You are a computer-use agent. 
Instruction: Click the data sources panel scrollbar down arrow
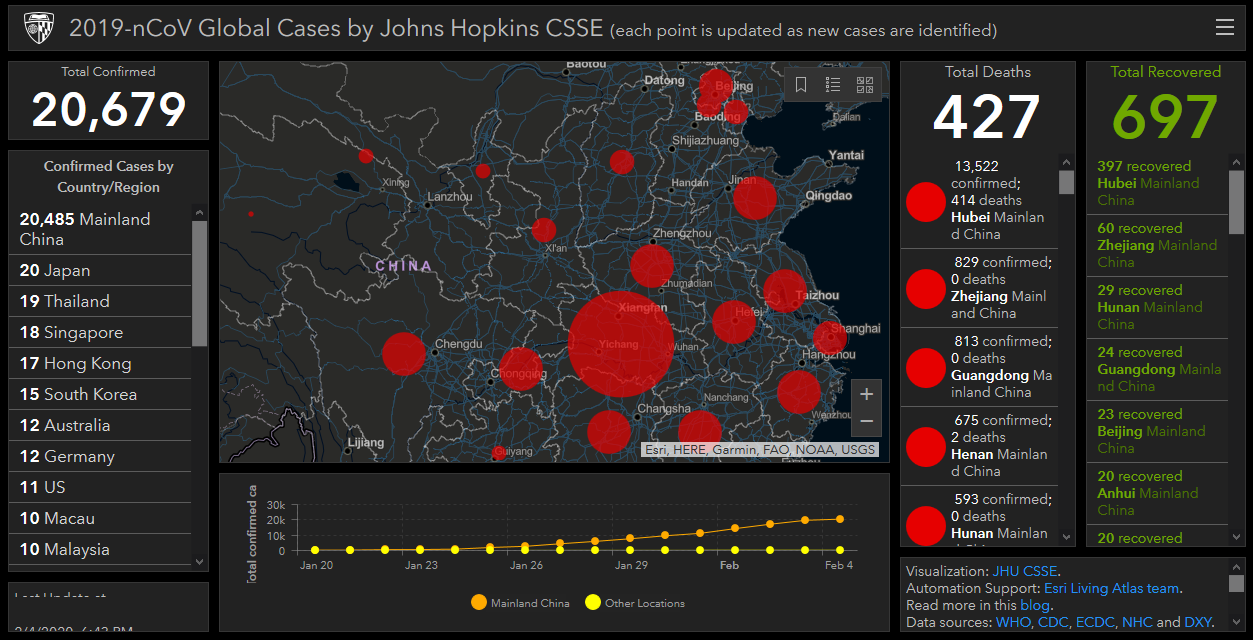(x=1236, y=623)
